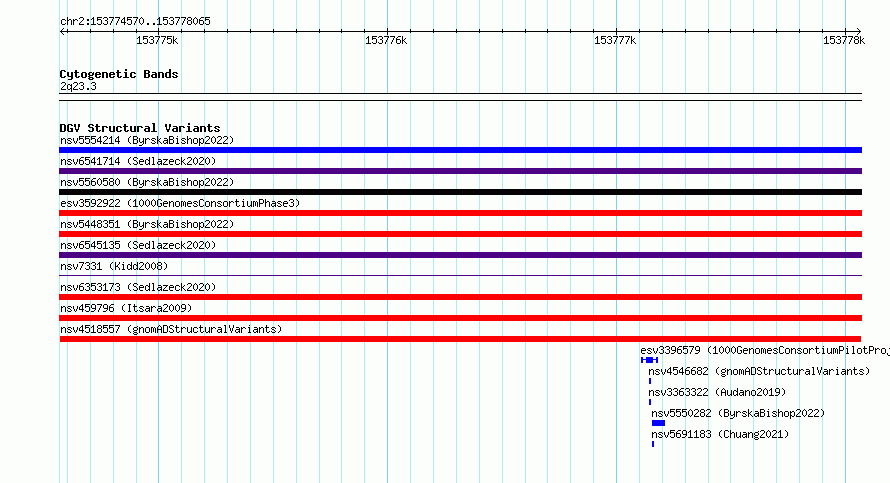Select the short blue block under nsv5550282
890x483 pixels.
[658, 423]
